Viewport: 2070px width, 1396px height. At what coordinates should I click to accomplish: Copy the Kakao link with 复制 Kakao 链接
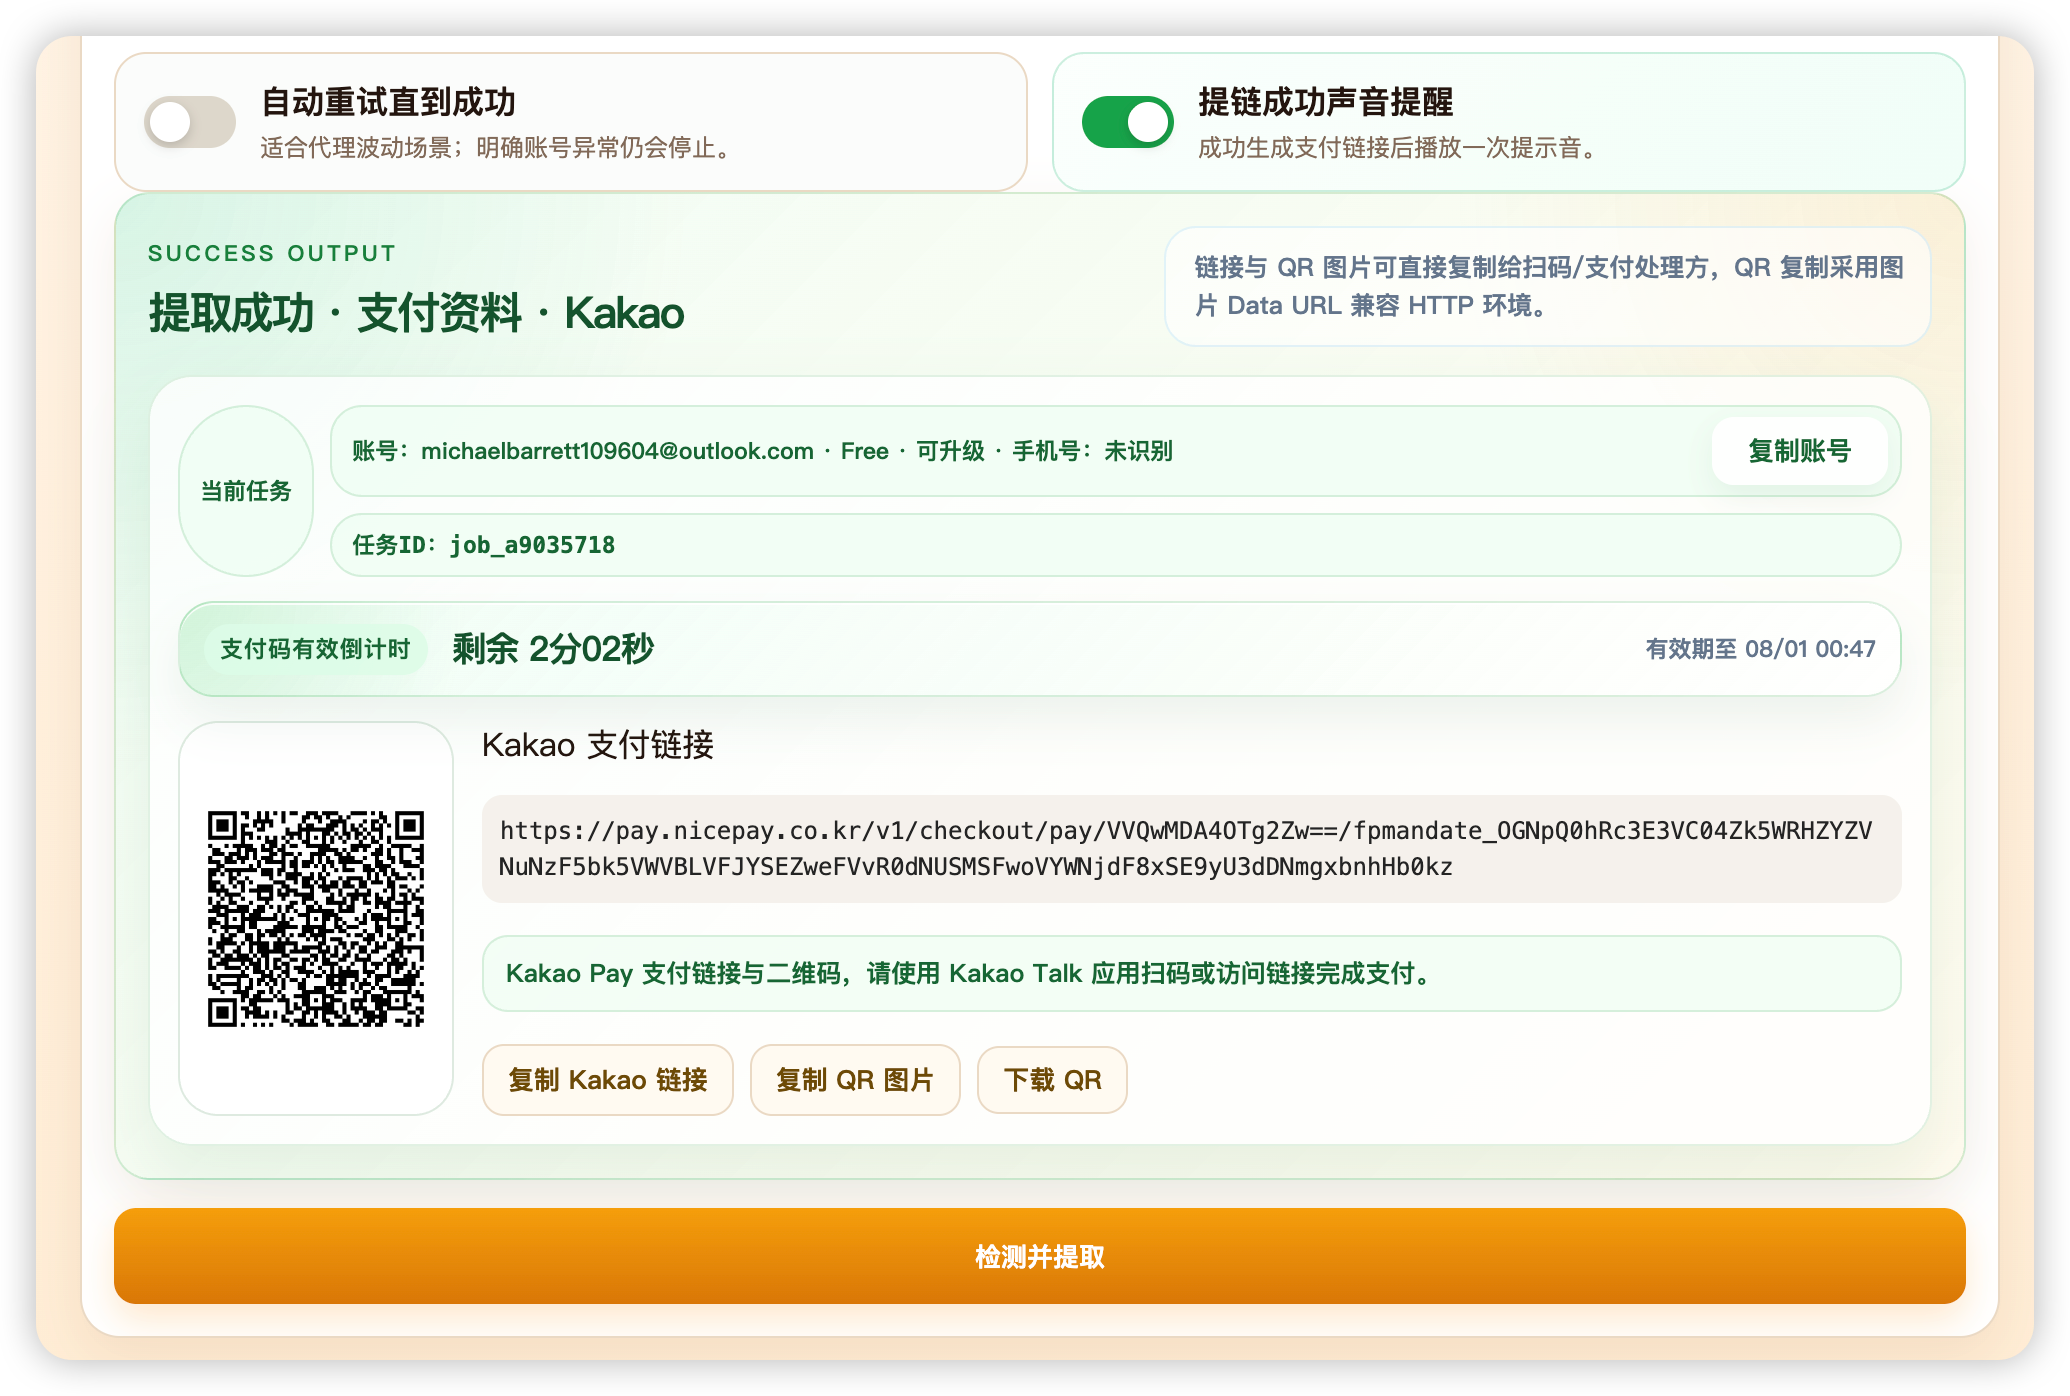[x=608, y=1080]
